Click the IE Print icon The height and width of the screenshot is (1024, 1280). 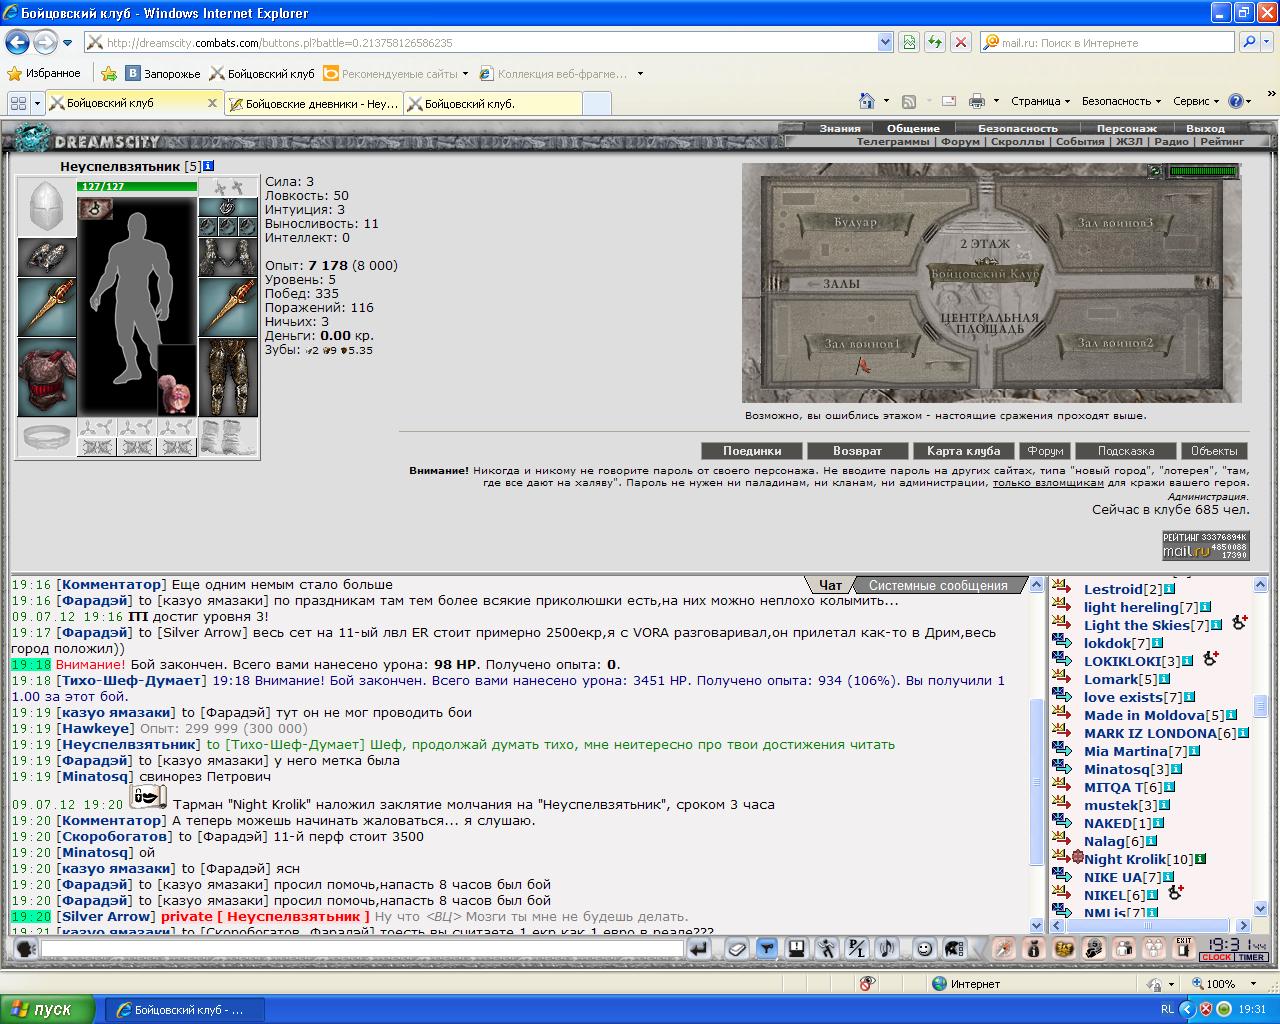pyautogui.click(x=976, y=101)
